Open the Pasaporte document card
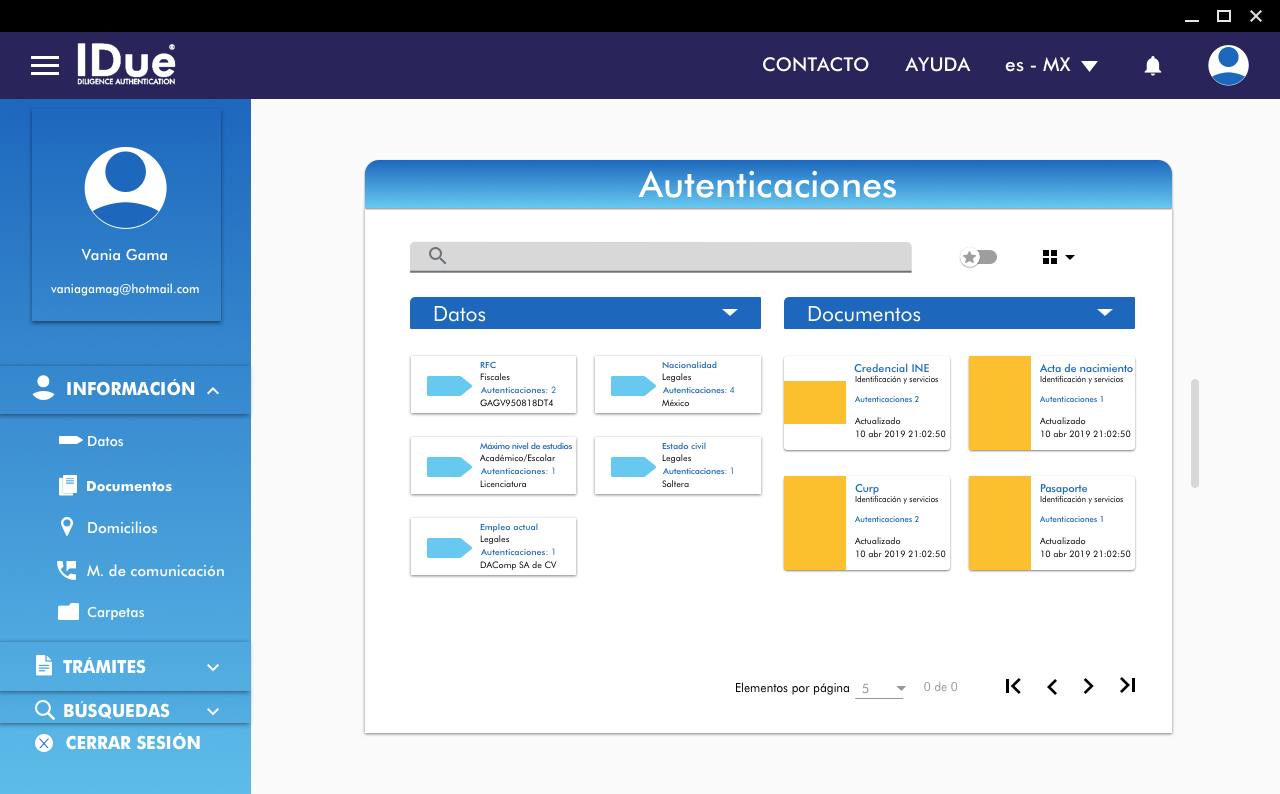The image size is (1280, 794). pos(1051,523)
